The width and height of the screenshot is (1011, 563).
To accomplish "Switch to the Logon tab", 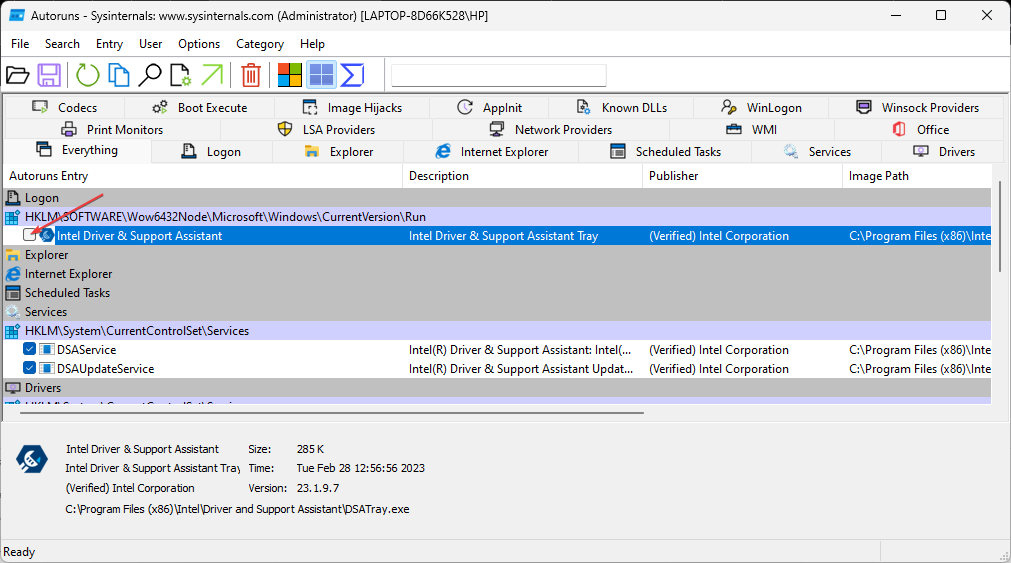I will 211,152.
